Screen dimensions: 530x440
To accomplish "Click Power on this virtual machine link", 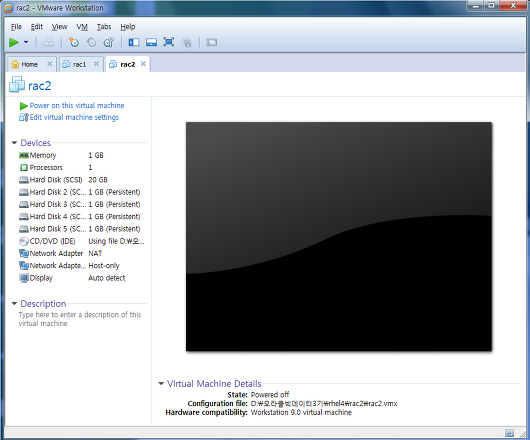I will coord(77,105).
